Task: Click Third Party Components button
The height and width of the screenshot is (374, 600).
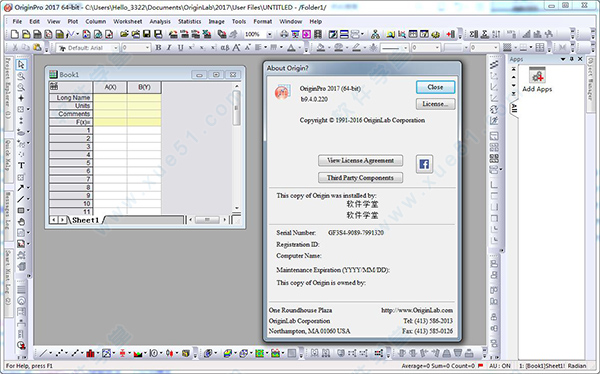Action: tap(360, 178)
